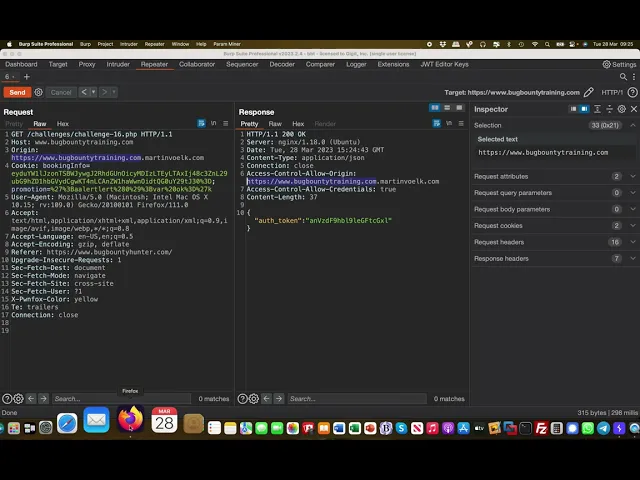Toggle \n display in the response

pyautogui.click(x=449, y=123)
